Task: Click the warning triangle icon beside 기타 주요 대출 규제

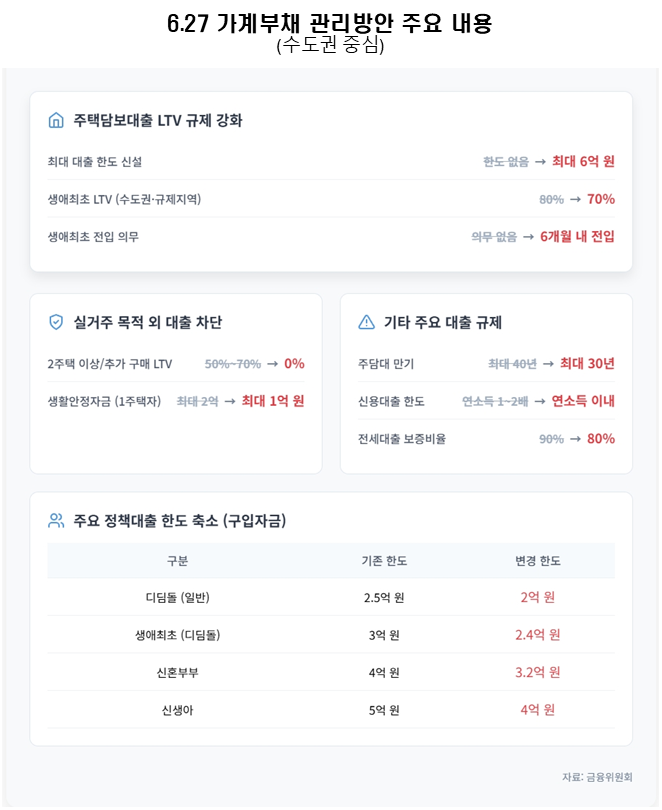Action: (x=366, y=322)
